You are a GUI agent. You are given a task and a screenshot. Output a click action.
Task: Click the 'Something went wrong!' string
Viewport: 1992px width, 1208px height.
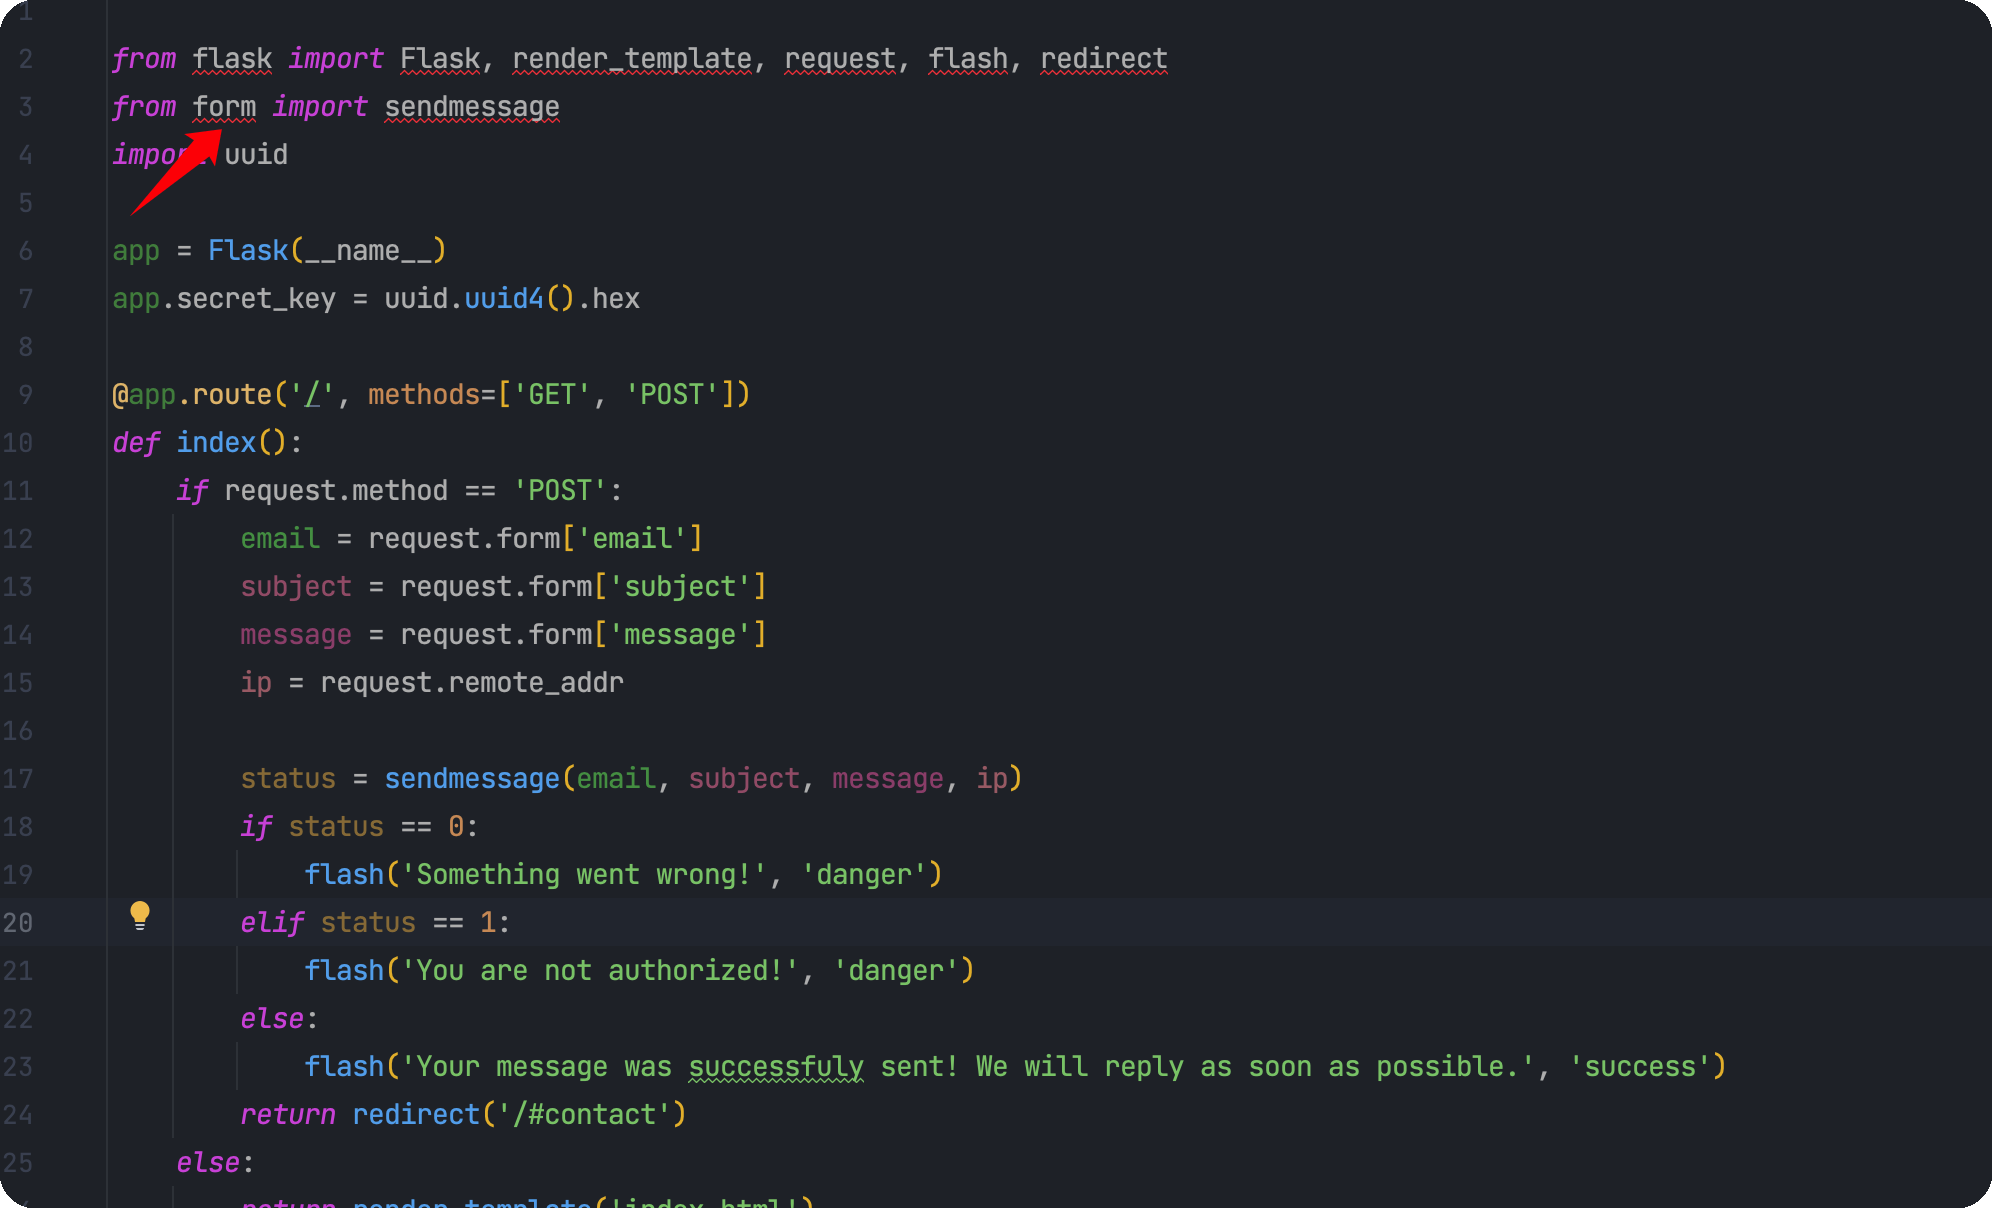tap(583, 875)
